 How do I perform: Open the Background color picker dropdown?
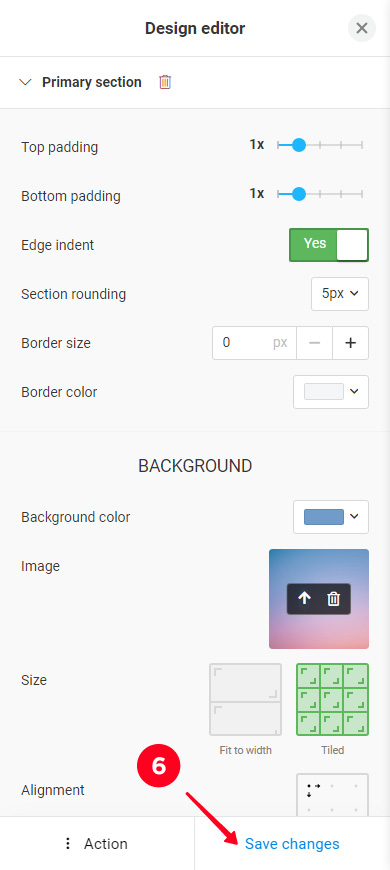[331, 517]
